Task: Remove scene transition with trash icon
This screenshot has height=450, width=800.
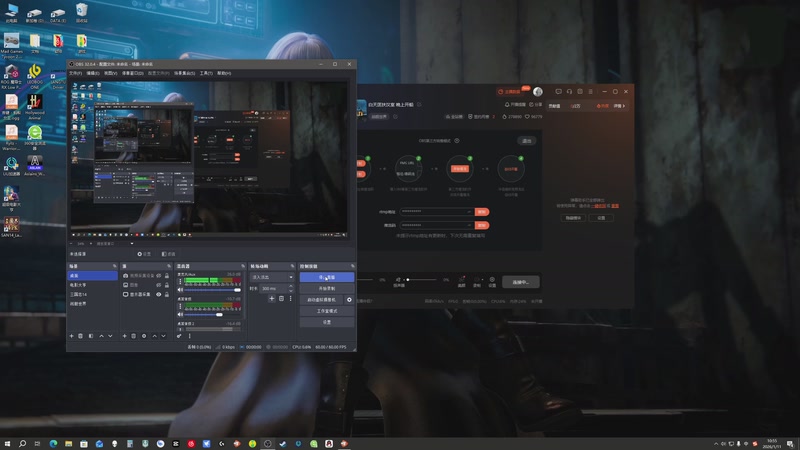Action: pos(281,298)
